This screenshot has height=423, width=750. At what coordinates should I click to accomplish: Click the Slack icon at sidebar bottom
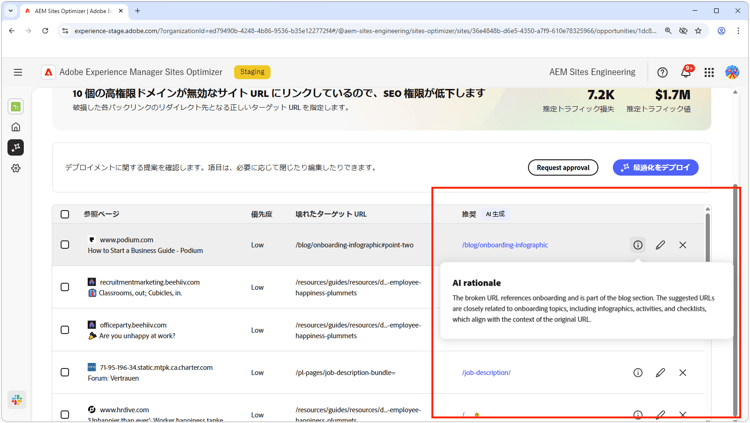pos(17,400)
